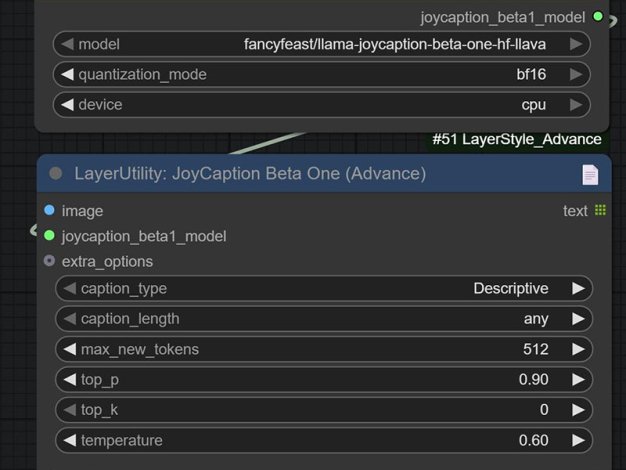Click the top_p 0.90 value
626x470 pixels.
(x=533, y=379)
